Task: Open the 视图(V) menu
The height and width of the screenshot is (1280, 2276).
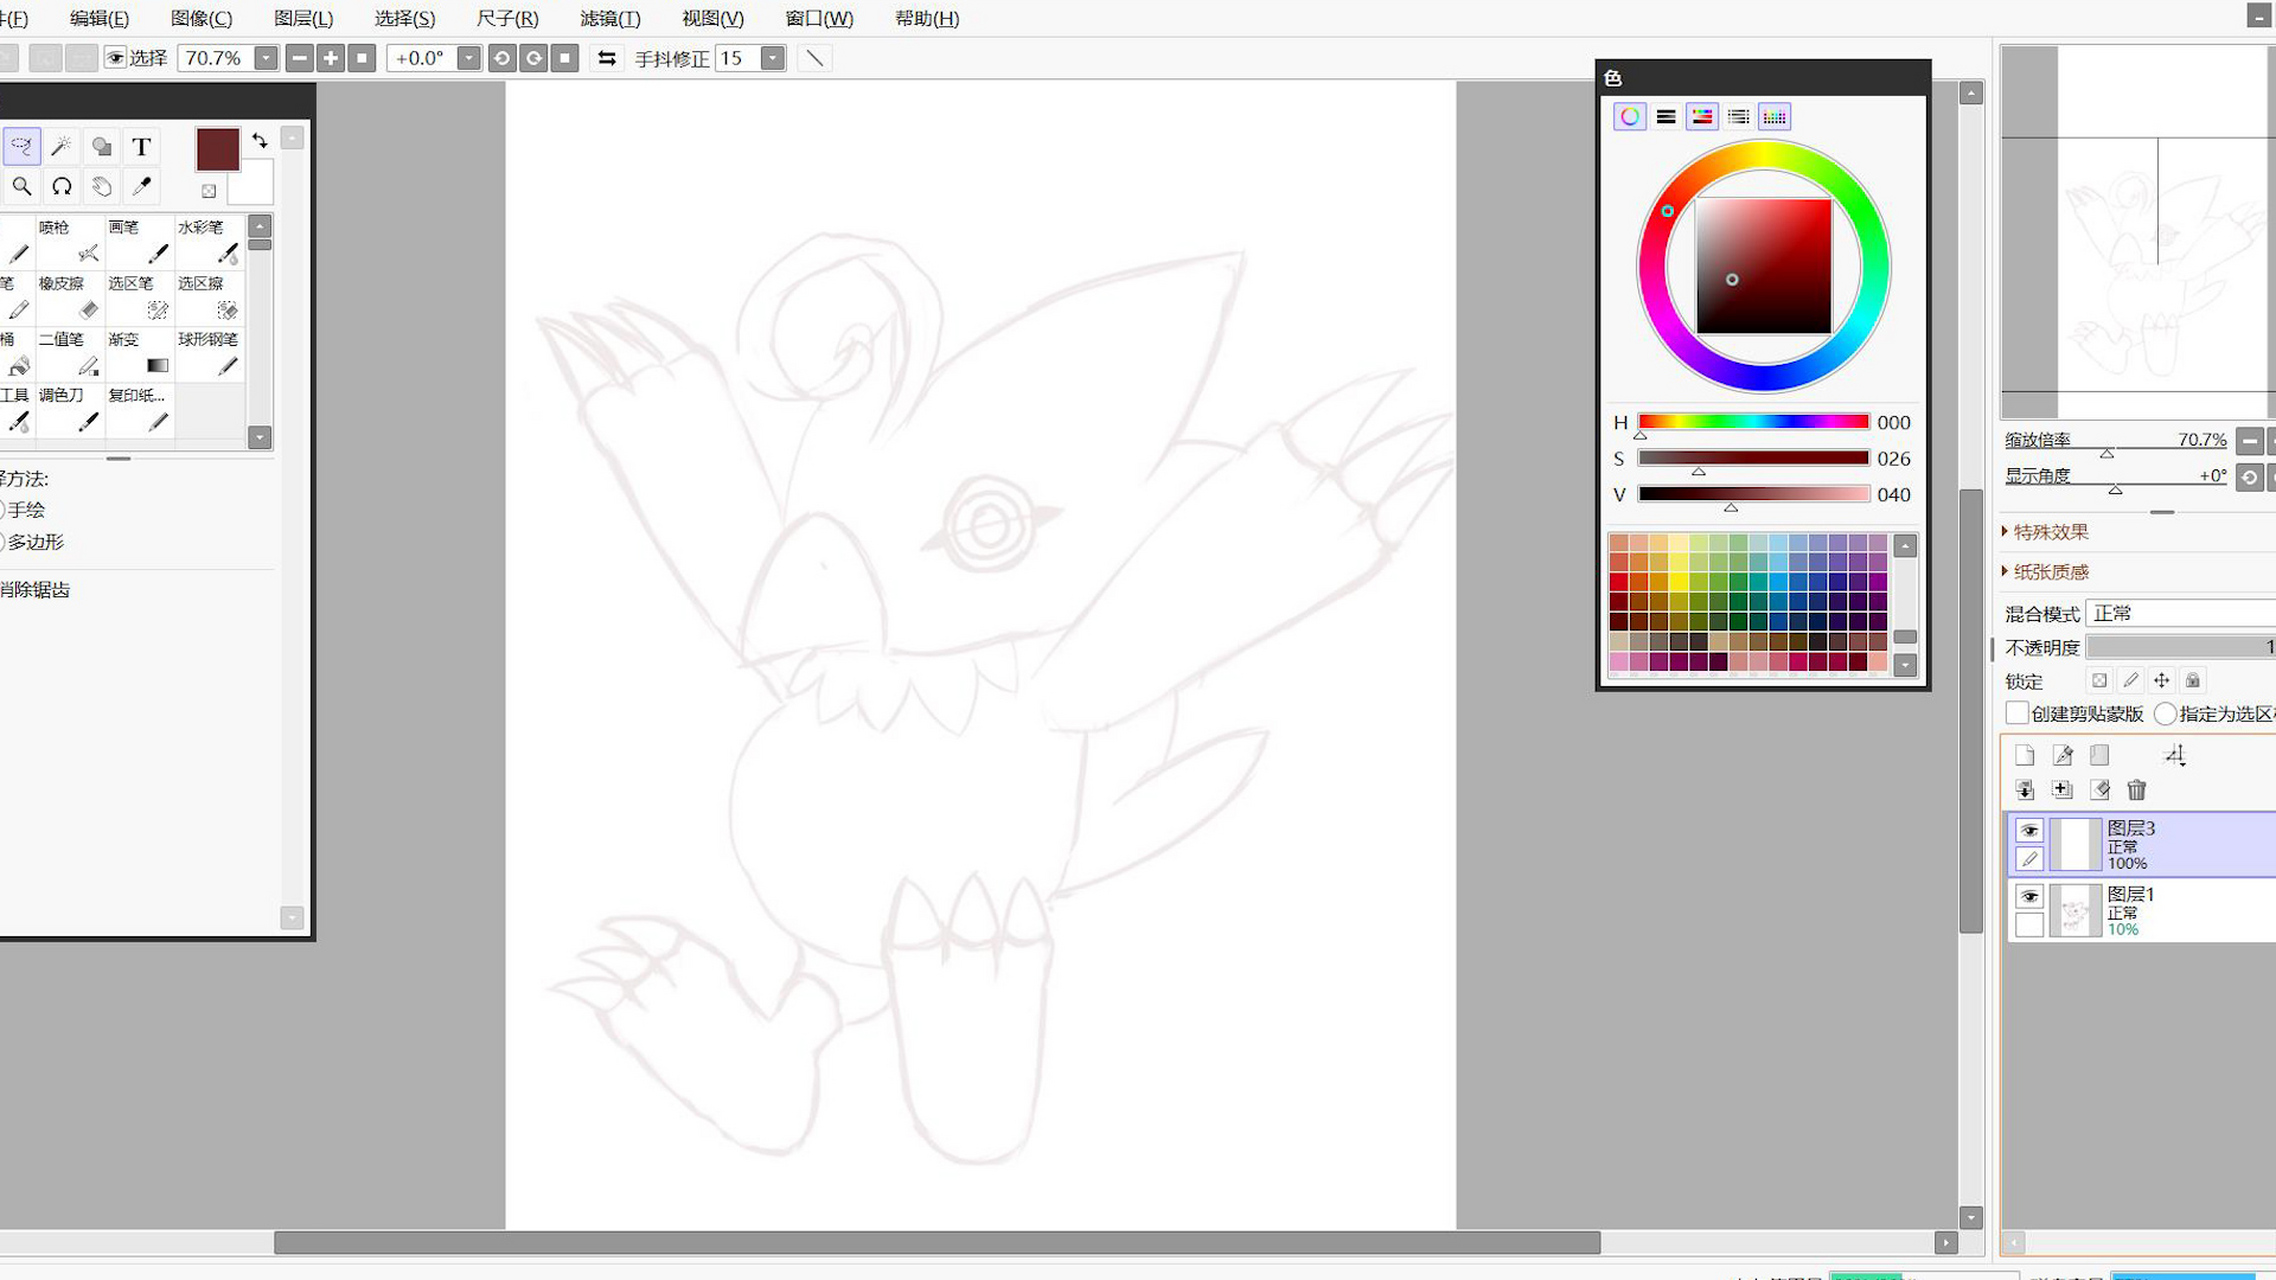Action: (712, 18)
